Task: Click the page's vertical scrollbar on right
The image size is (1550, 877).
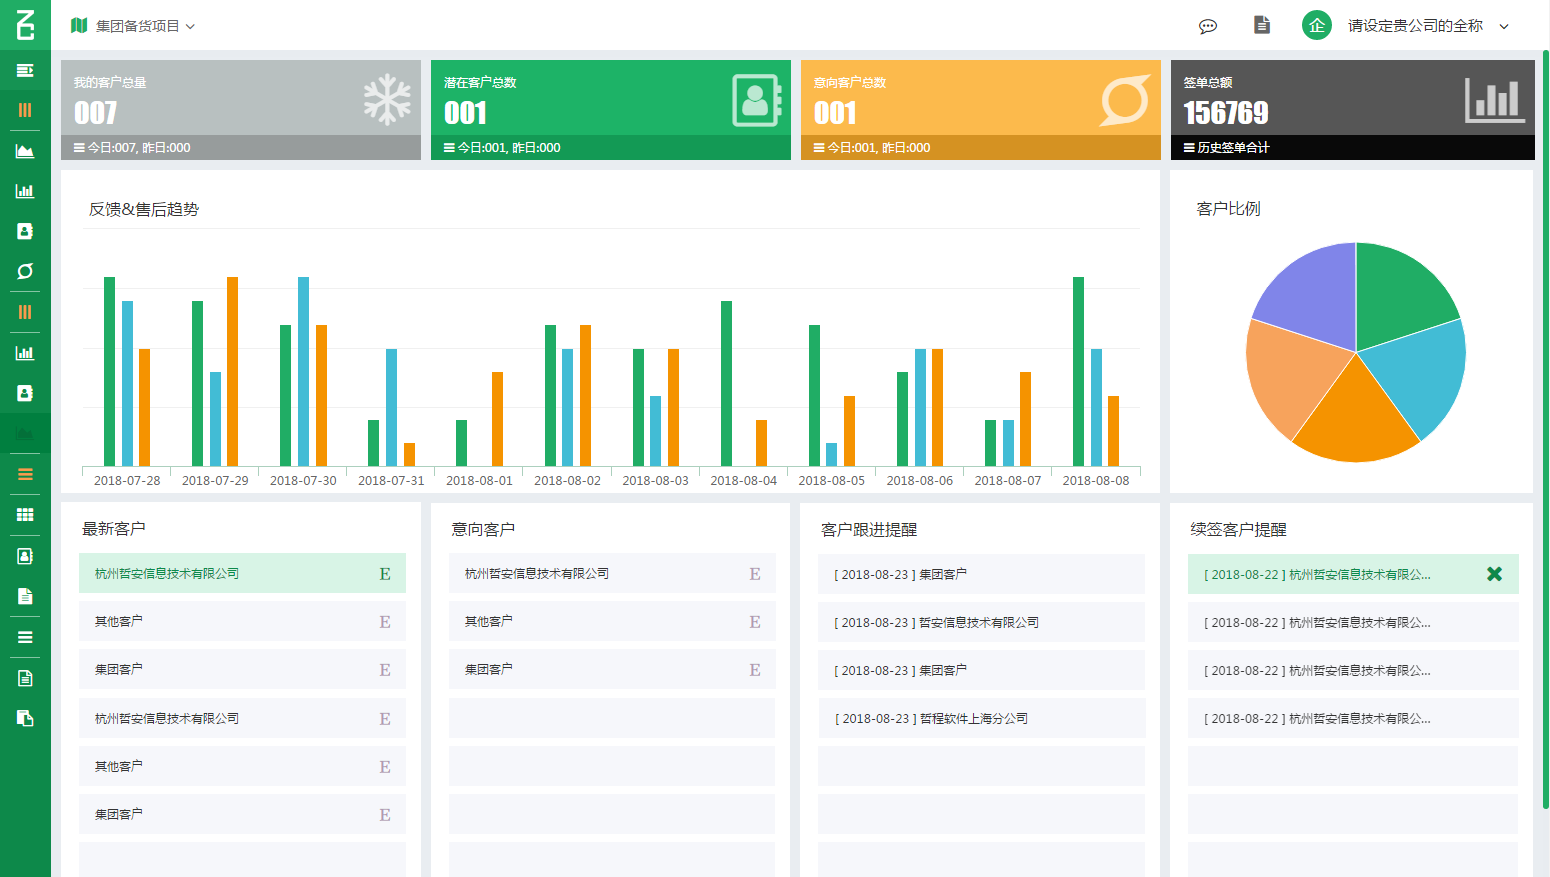Action: click(x=1545, y=430)
